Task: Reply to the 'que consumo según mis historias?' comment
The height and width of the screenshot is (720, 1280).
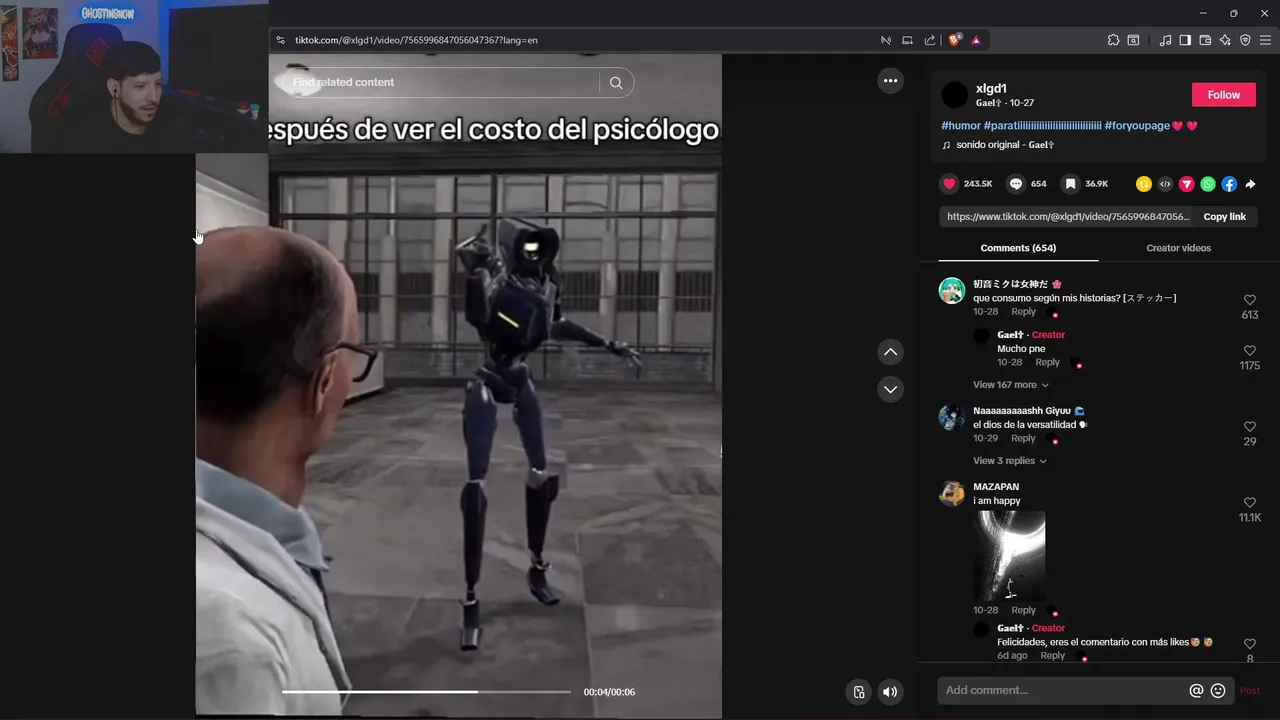Action: 1023,312
